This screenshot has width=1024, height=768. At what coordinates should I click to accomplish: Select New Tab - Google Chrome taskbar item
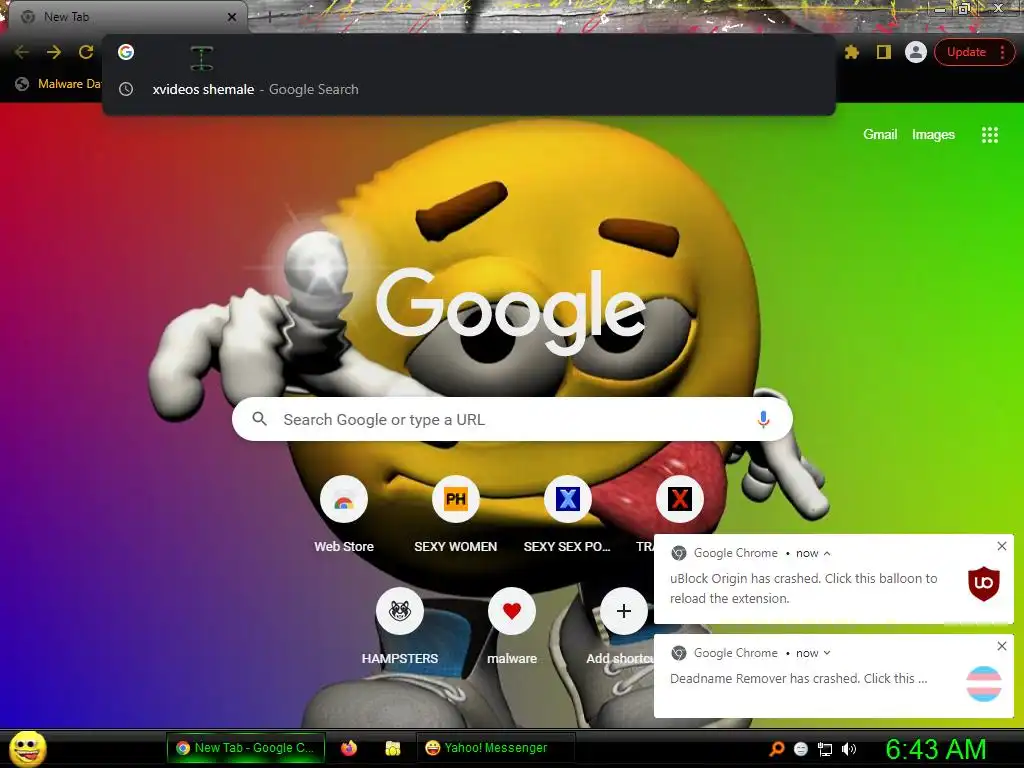click(246, 748)
